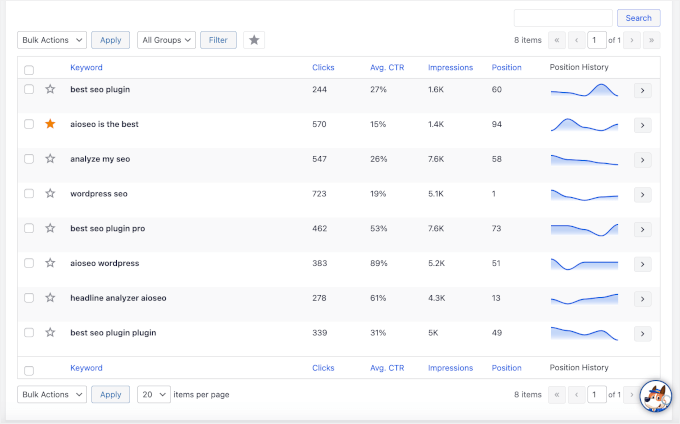
Task: Click the mascot help icon bottom right
Action: coord(654,396)
